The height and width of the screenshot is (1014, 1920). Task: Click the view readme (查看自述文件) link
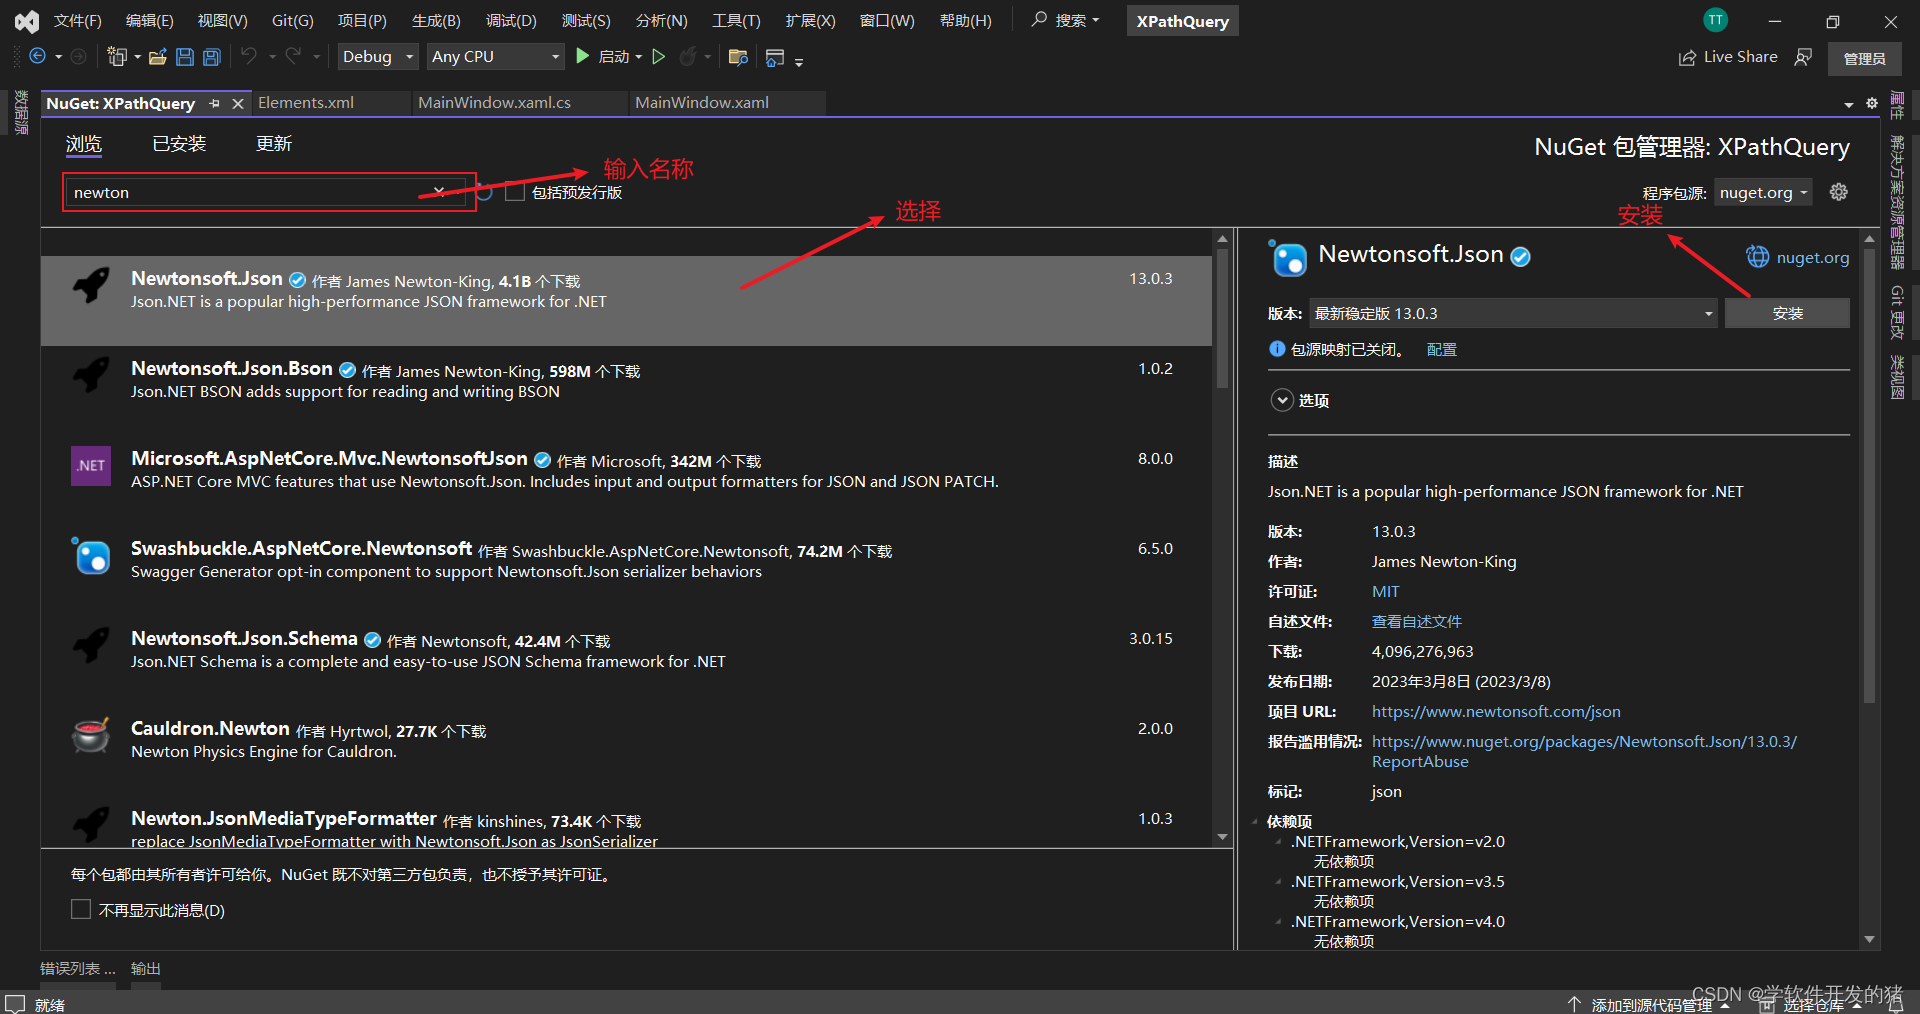1416,621
